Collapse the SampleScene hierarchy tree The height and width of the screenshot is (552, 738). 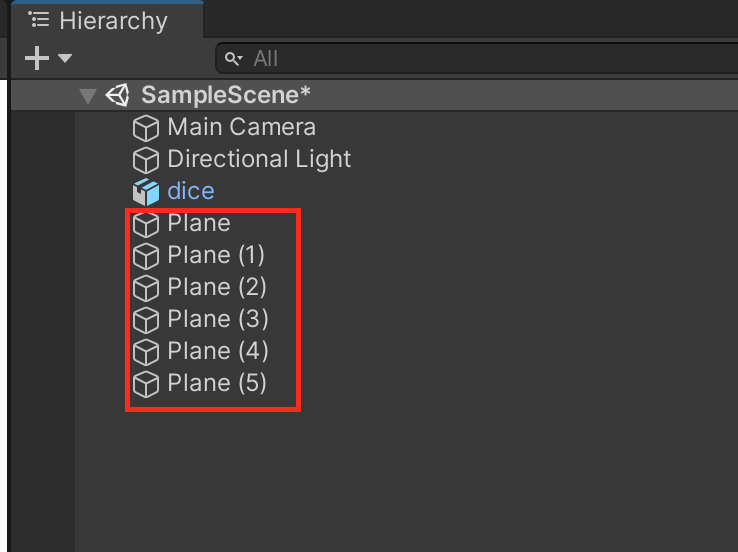[88, 96]
